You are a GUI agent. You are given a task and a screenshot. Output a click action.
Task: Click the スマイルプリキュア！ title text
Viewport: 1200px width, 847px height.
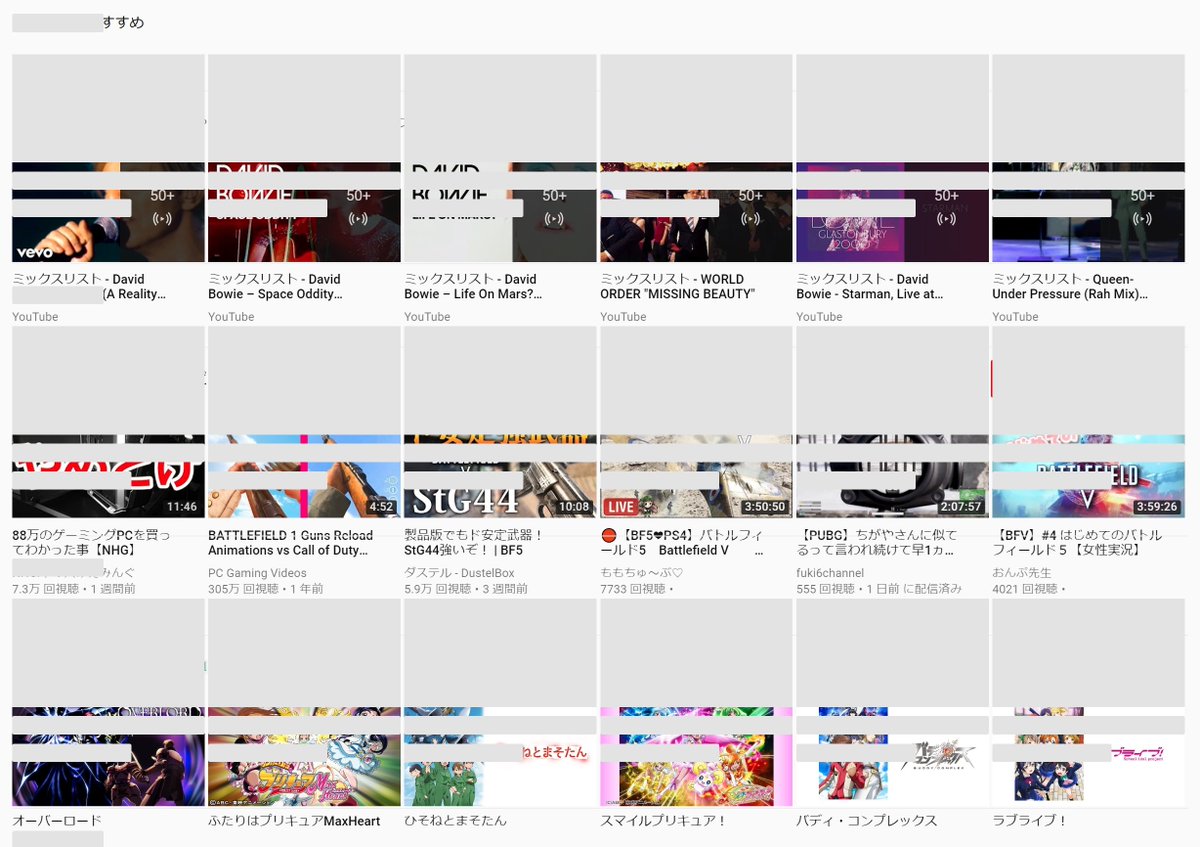click(663, 821)
